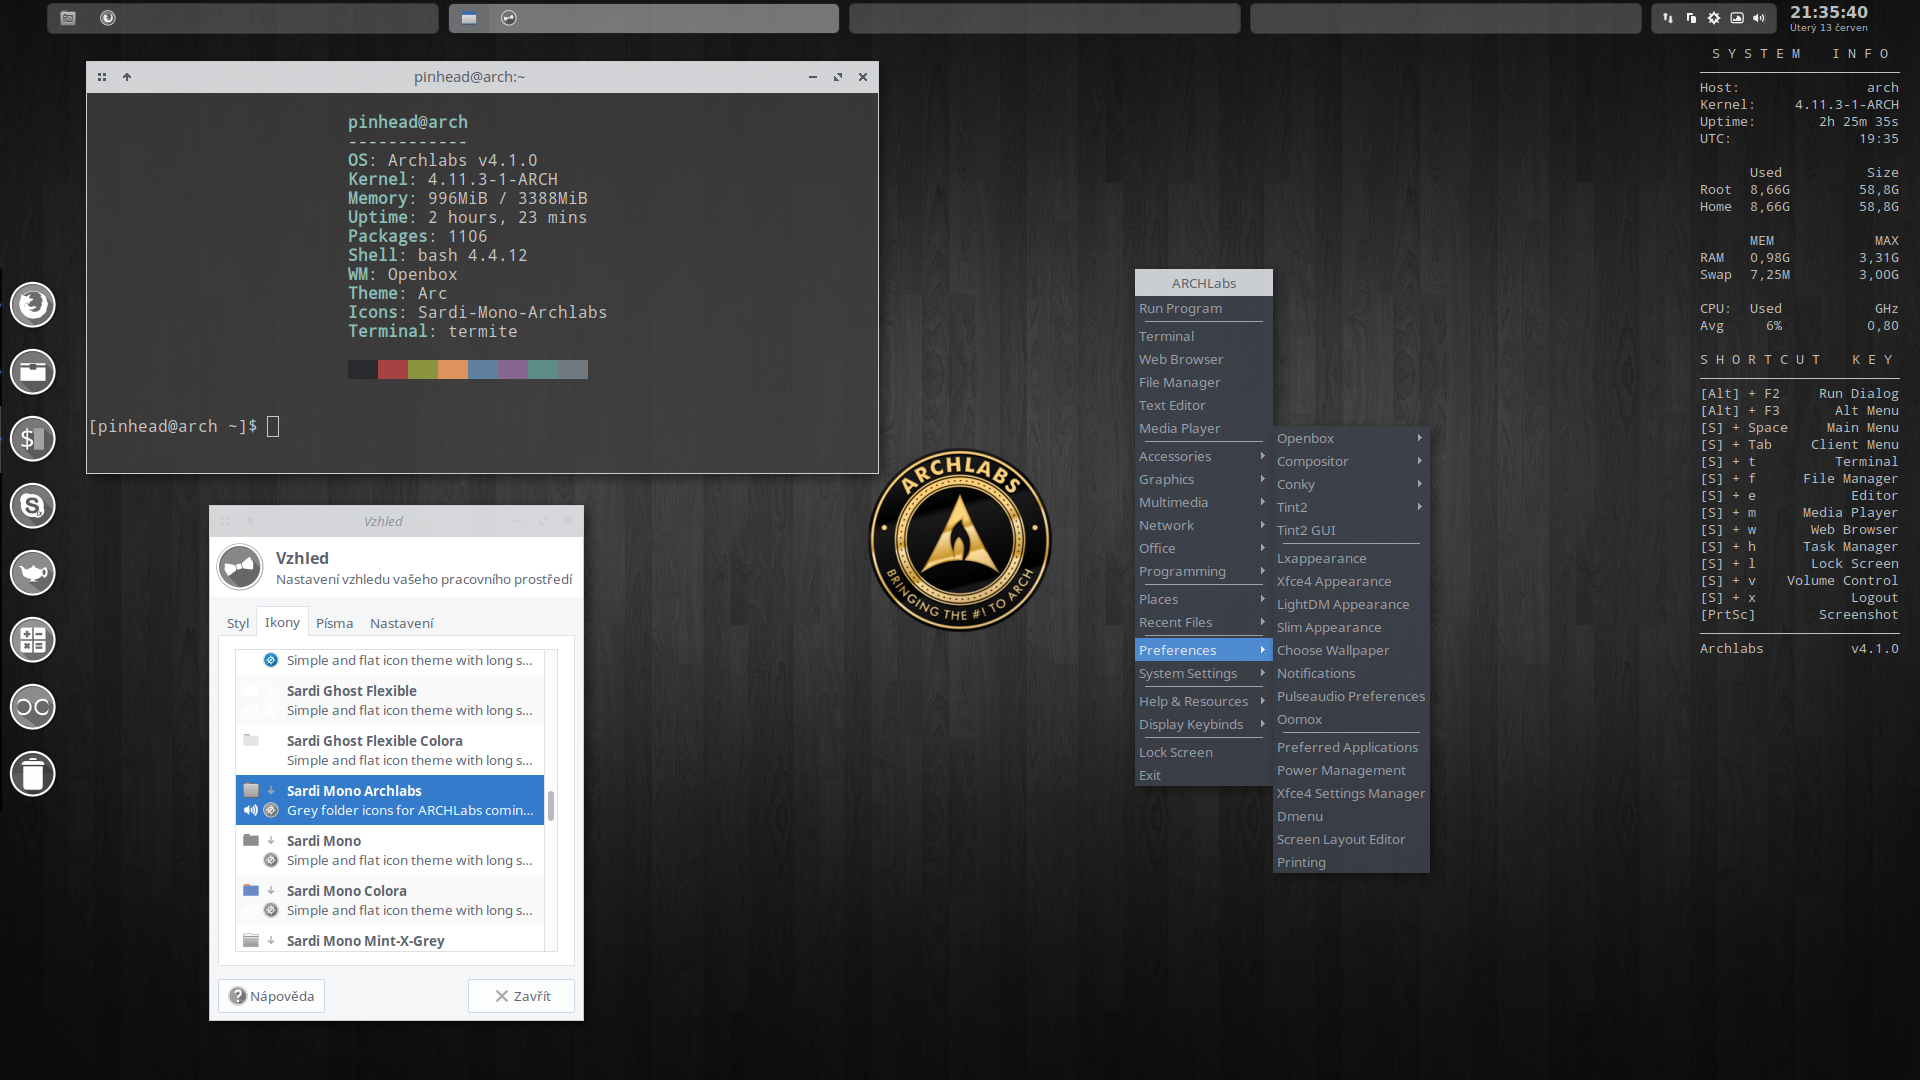Expand the Conky submenu
The image size is (1920, 1080).
point(1350,485)
